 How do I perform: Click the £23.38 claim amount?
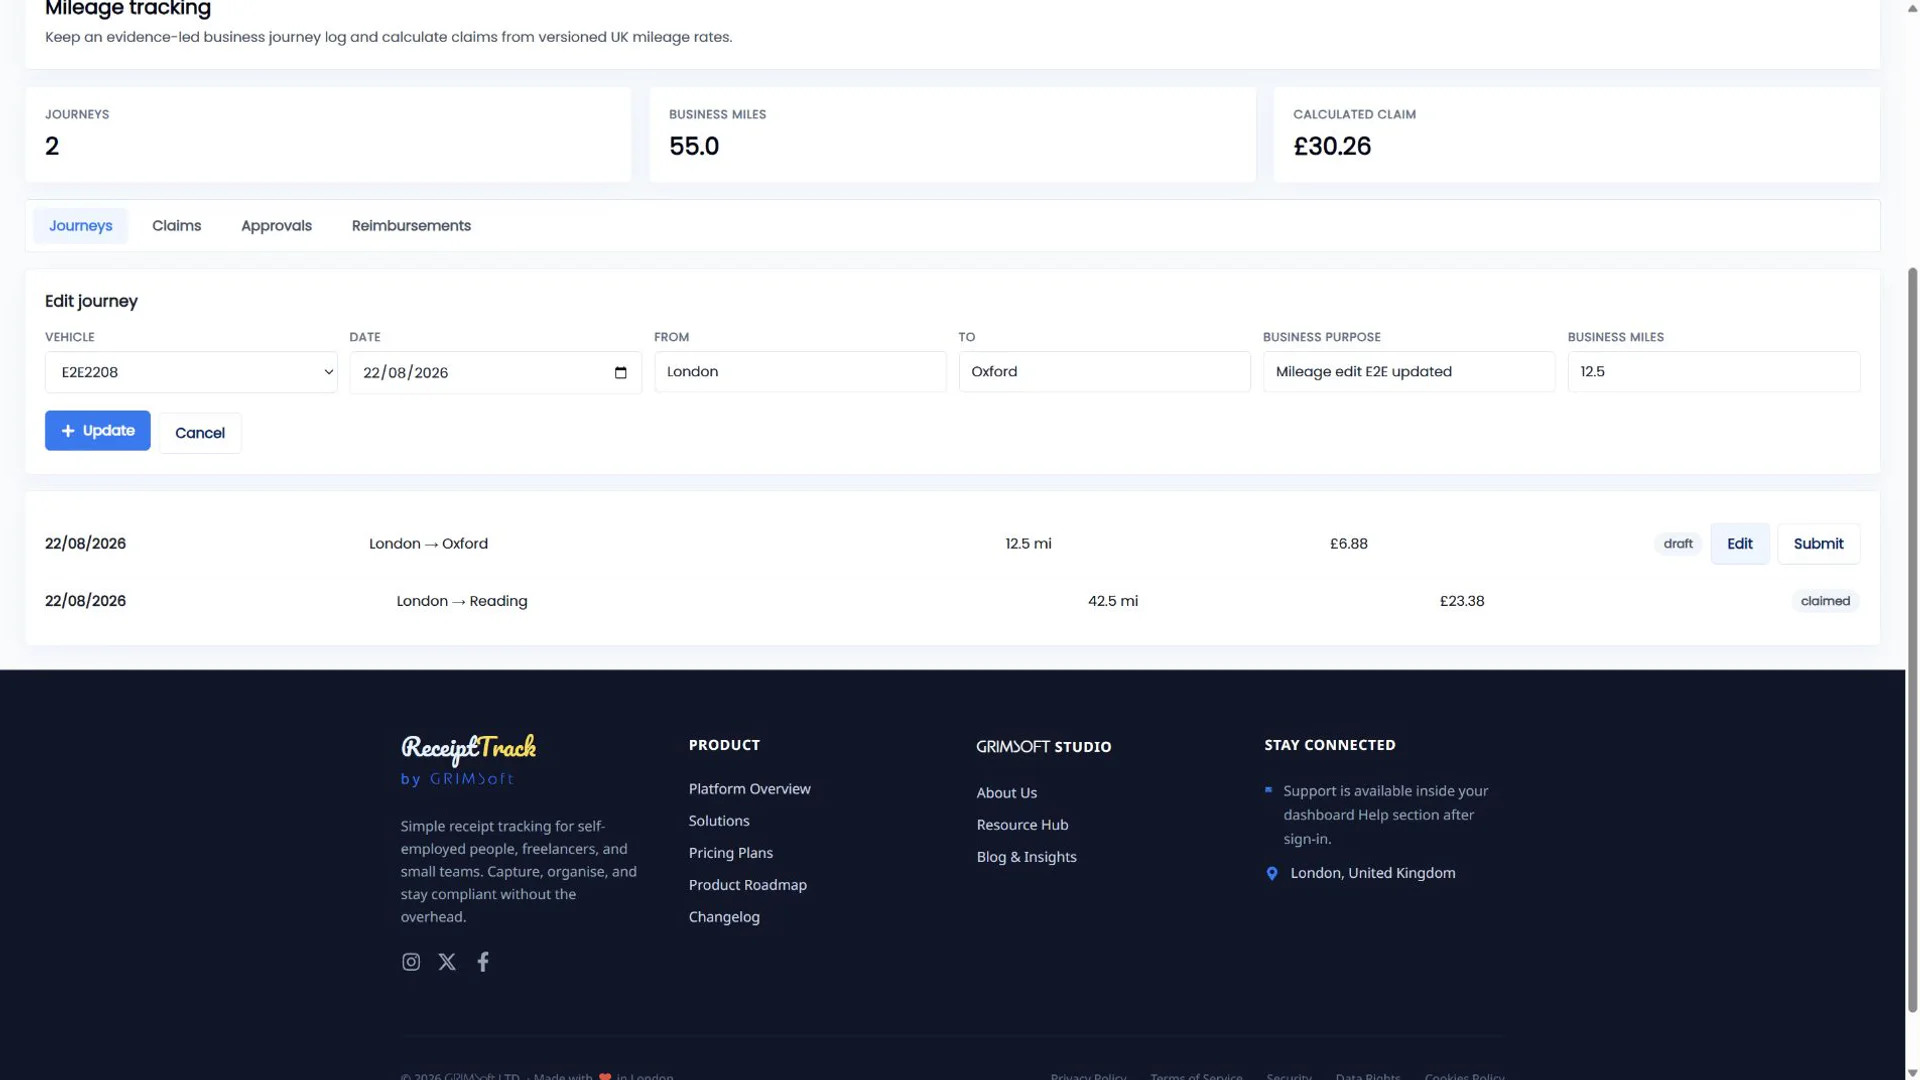tap(1461, 601)
